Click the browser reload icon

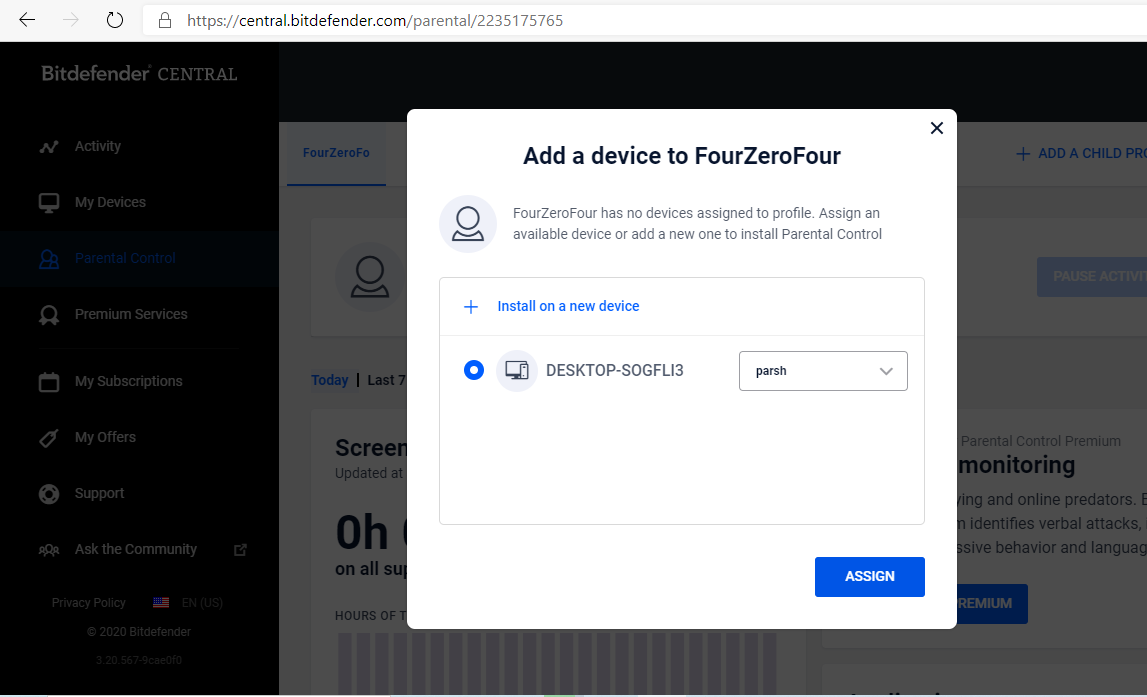pyautogui.click(x=115, y=20)
